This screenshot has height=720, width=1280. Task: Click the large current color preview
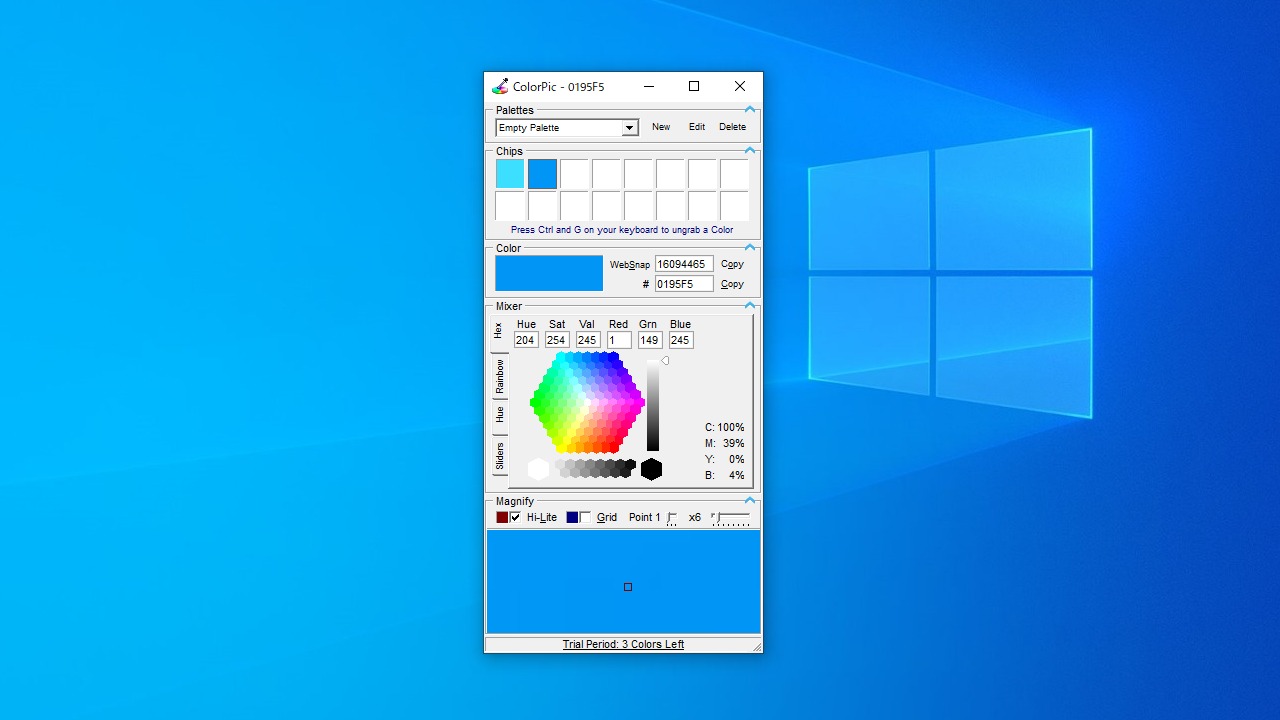[549, 273]
